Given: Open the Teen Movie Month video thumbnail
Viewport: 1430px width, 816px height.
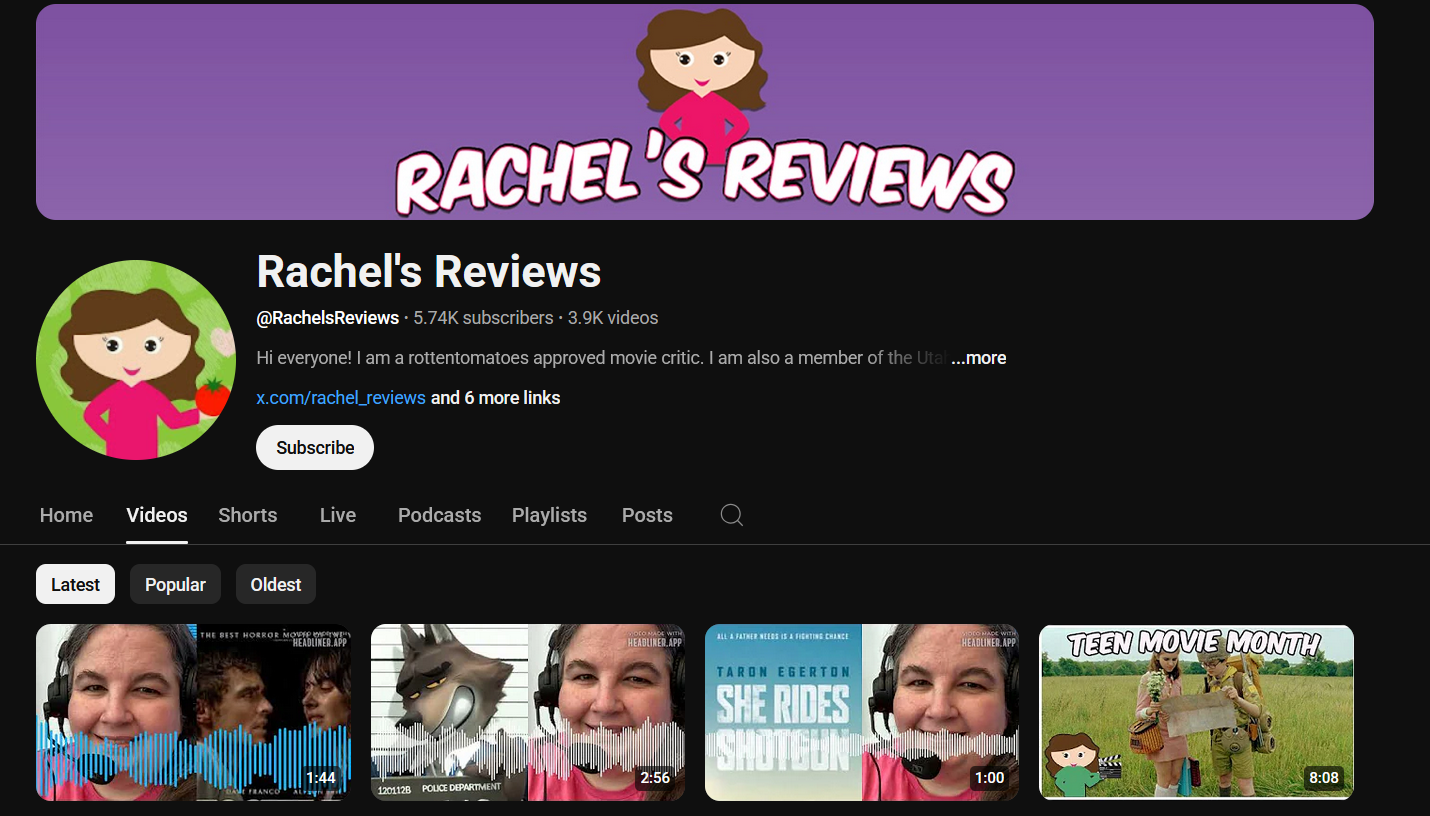Looking at the screenshot, I should (x=1197, y=712).
